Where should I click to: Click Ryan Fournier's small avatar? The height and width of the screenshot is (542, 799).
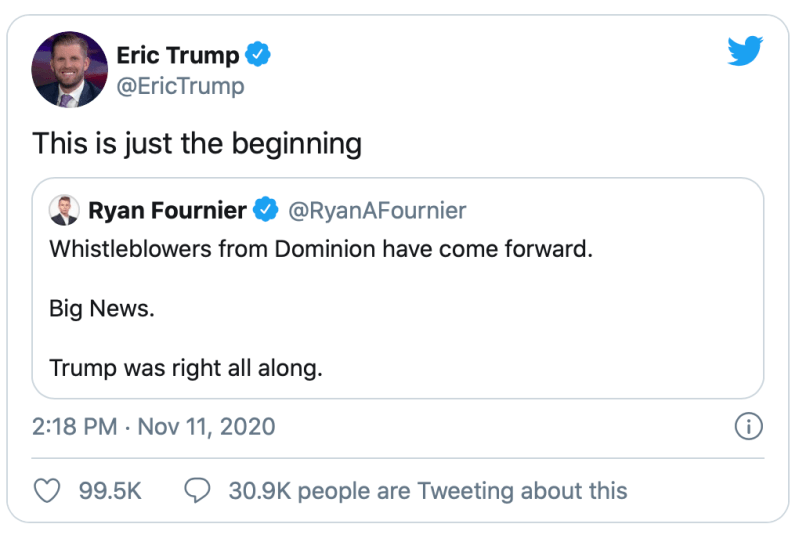pyautogui.click(x=64, y=211)
